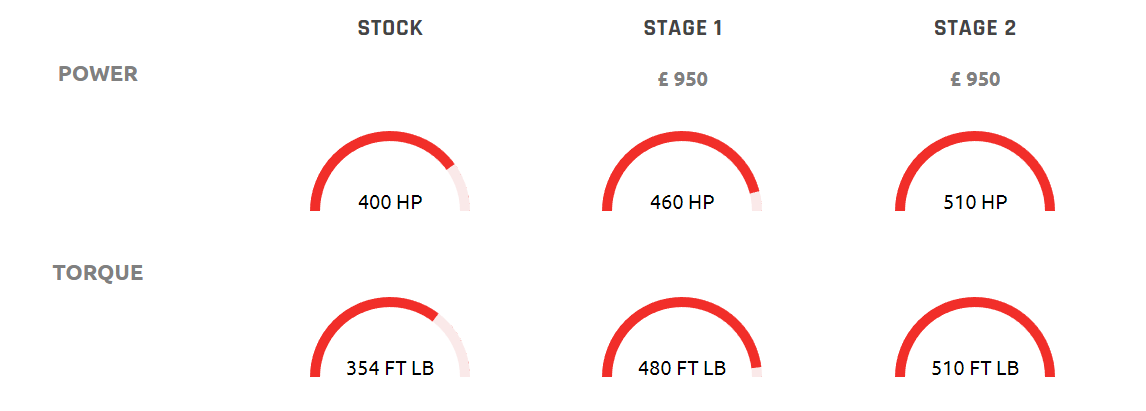Click the 480 FT LB value
The width and height of the screenshot is (1146, 411).
pyautogui.click(x=683, y=368)
